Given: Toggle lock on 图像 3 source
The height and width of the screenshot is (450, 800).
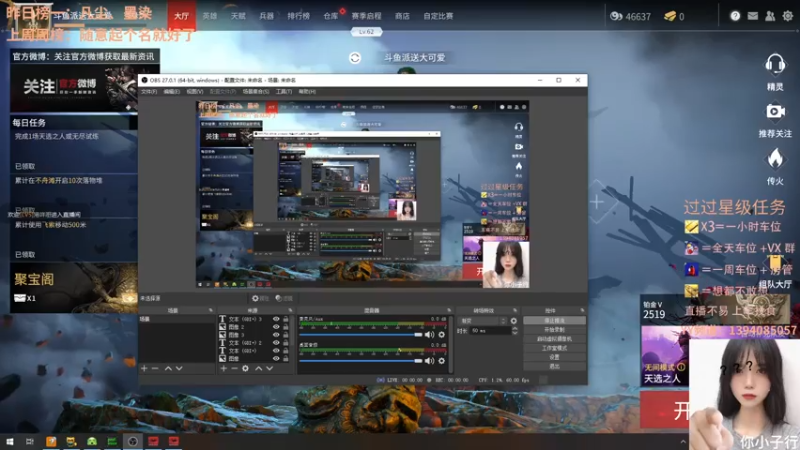Looking at the screenshot, I should (286, 335).
